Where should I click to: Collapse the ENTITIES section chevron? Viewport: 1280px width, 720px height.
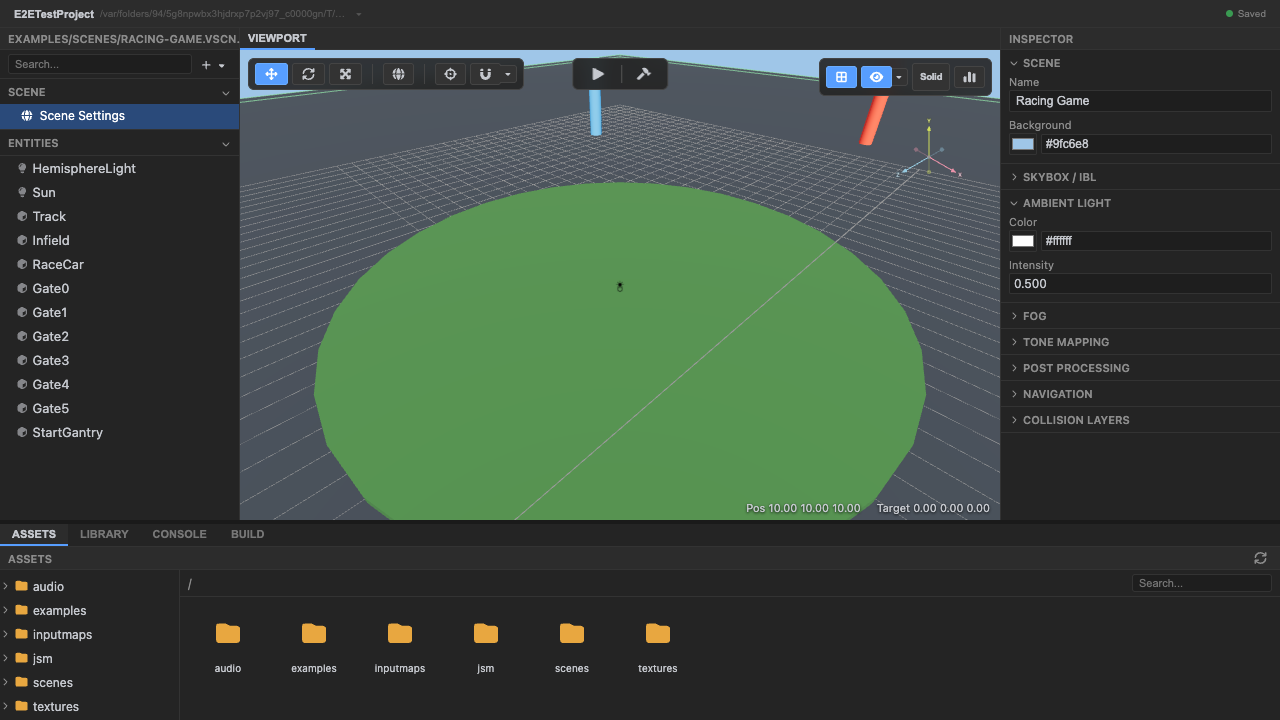[226, 144]
